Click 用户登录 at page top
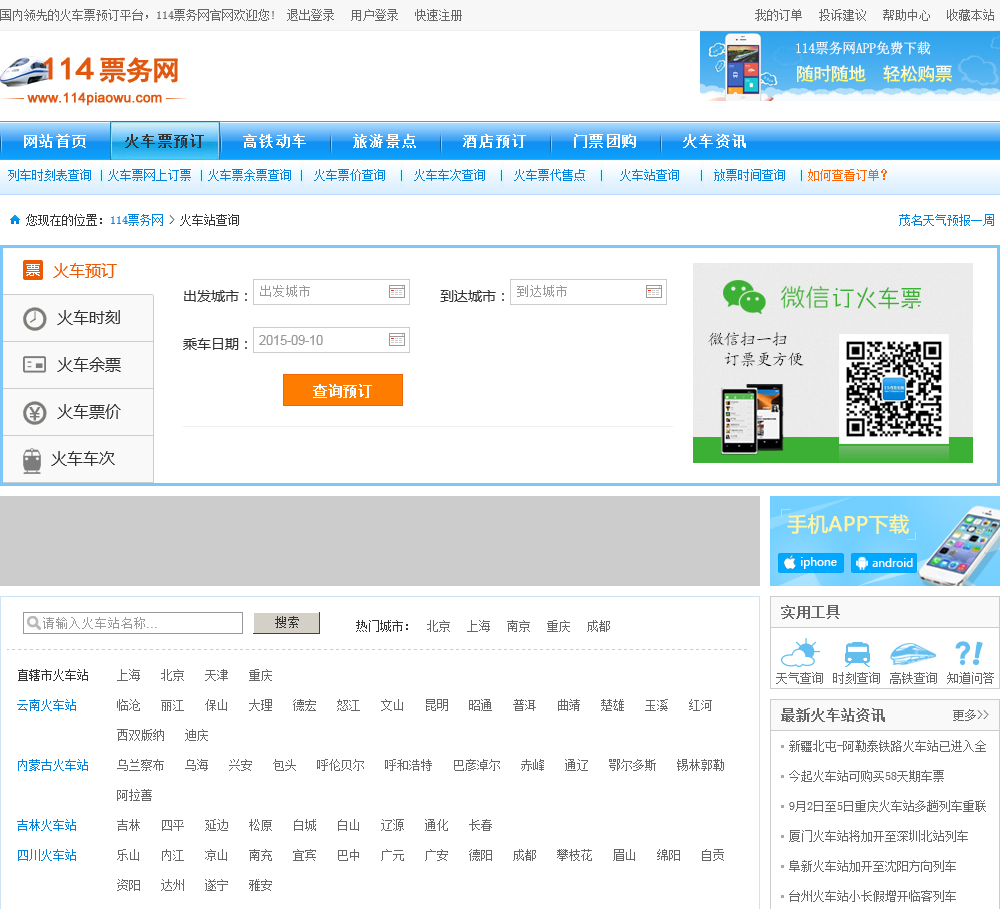The image size is (1000, 909). (x=374, y=15)
